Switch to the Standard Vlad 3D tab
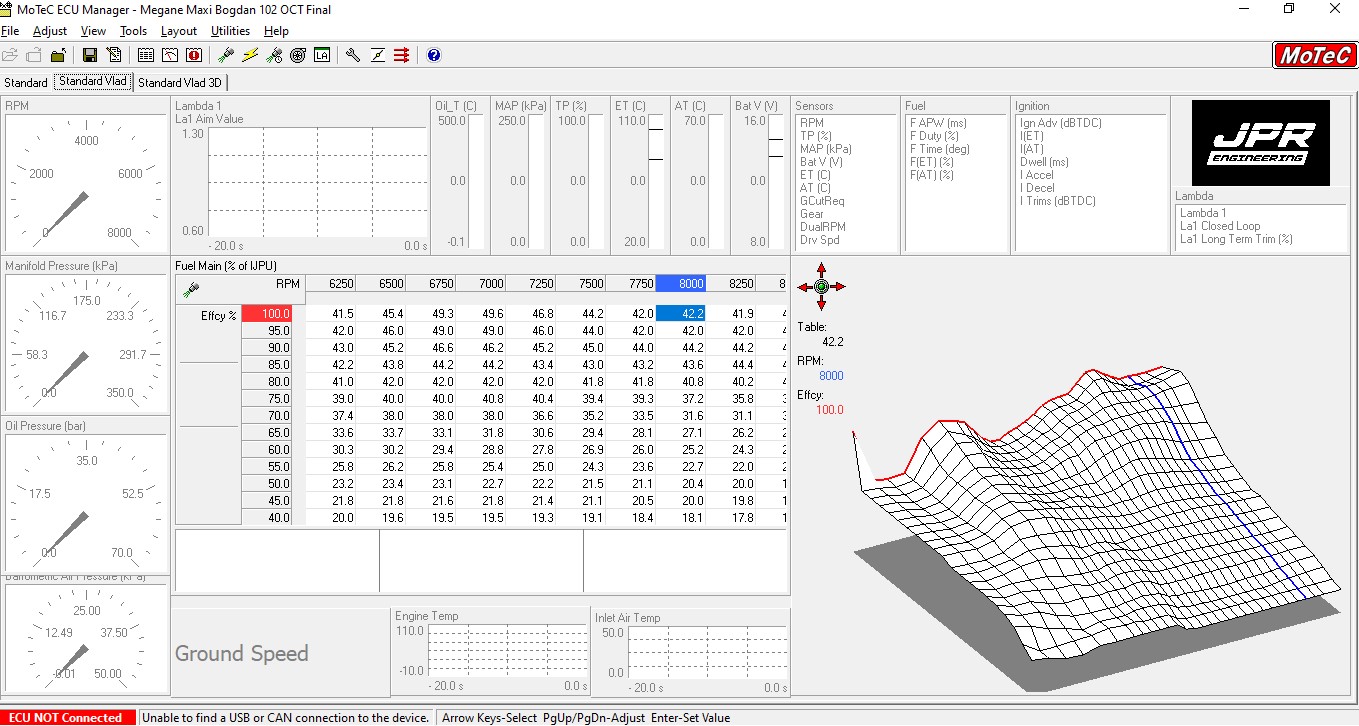 181,83
